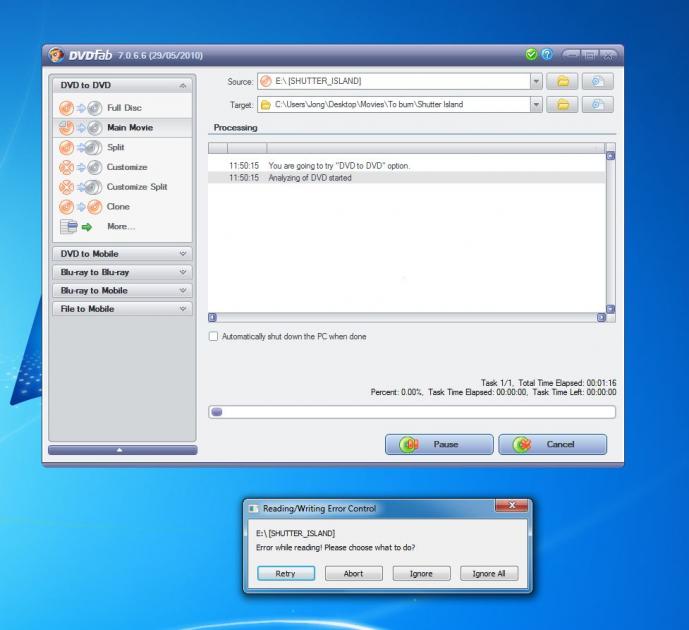Click Retry in the error dialog

click(286, 573)
